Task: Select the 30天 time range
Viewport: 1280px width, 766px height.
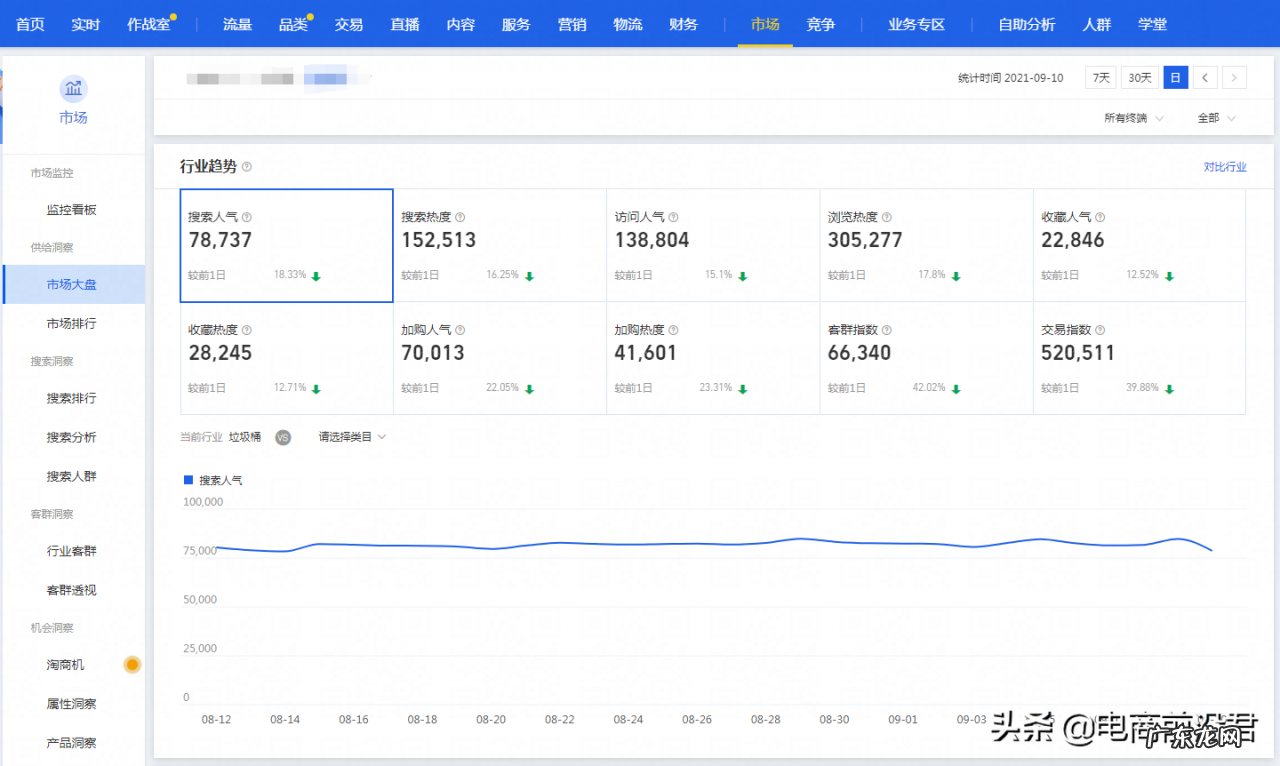Action: click(1139, 77)
